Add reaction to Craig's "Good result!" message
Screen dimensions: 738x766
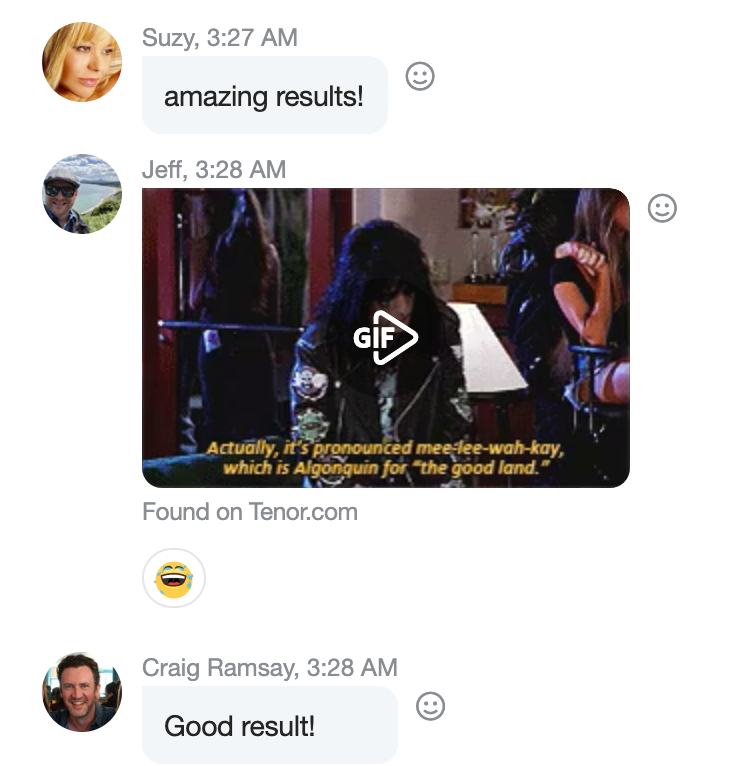(430, 706)
